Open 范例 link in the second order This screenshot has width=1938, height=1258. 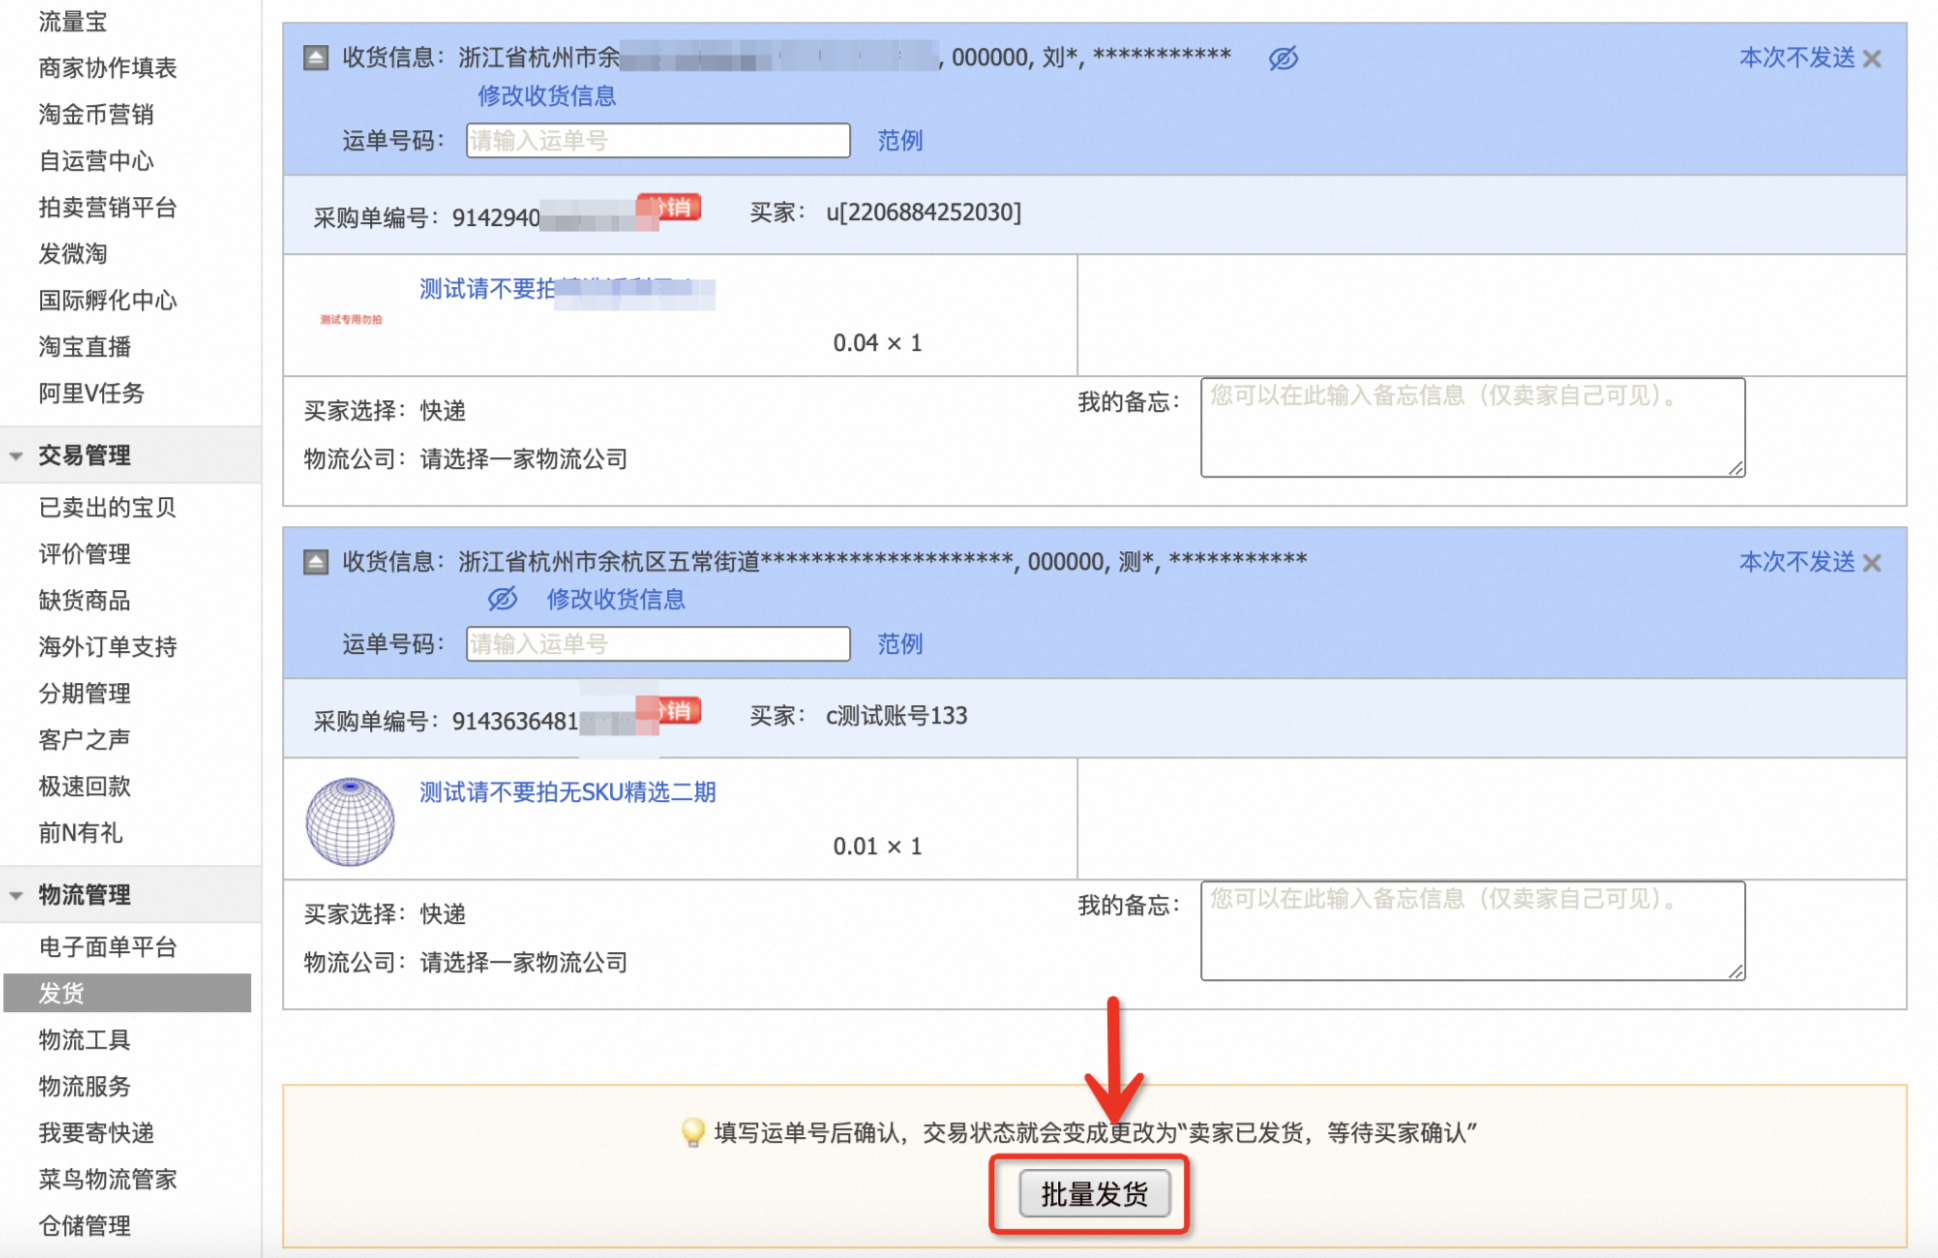point(900,644)
